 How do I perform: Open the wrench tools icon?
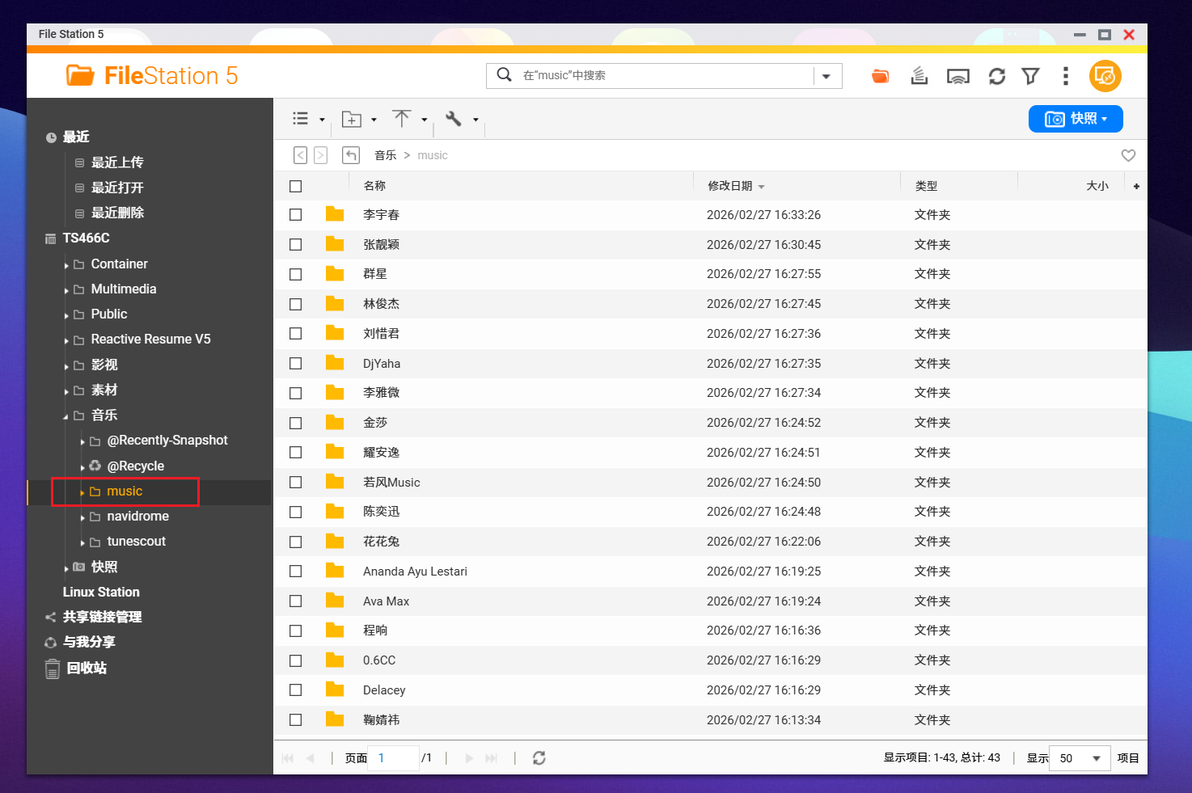(x=453, y=119)
